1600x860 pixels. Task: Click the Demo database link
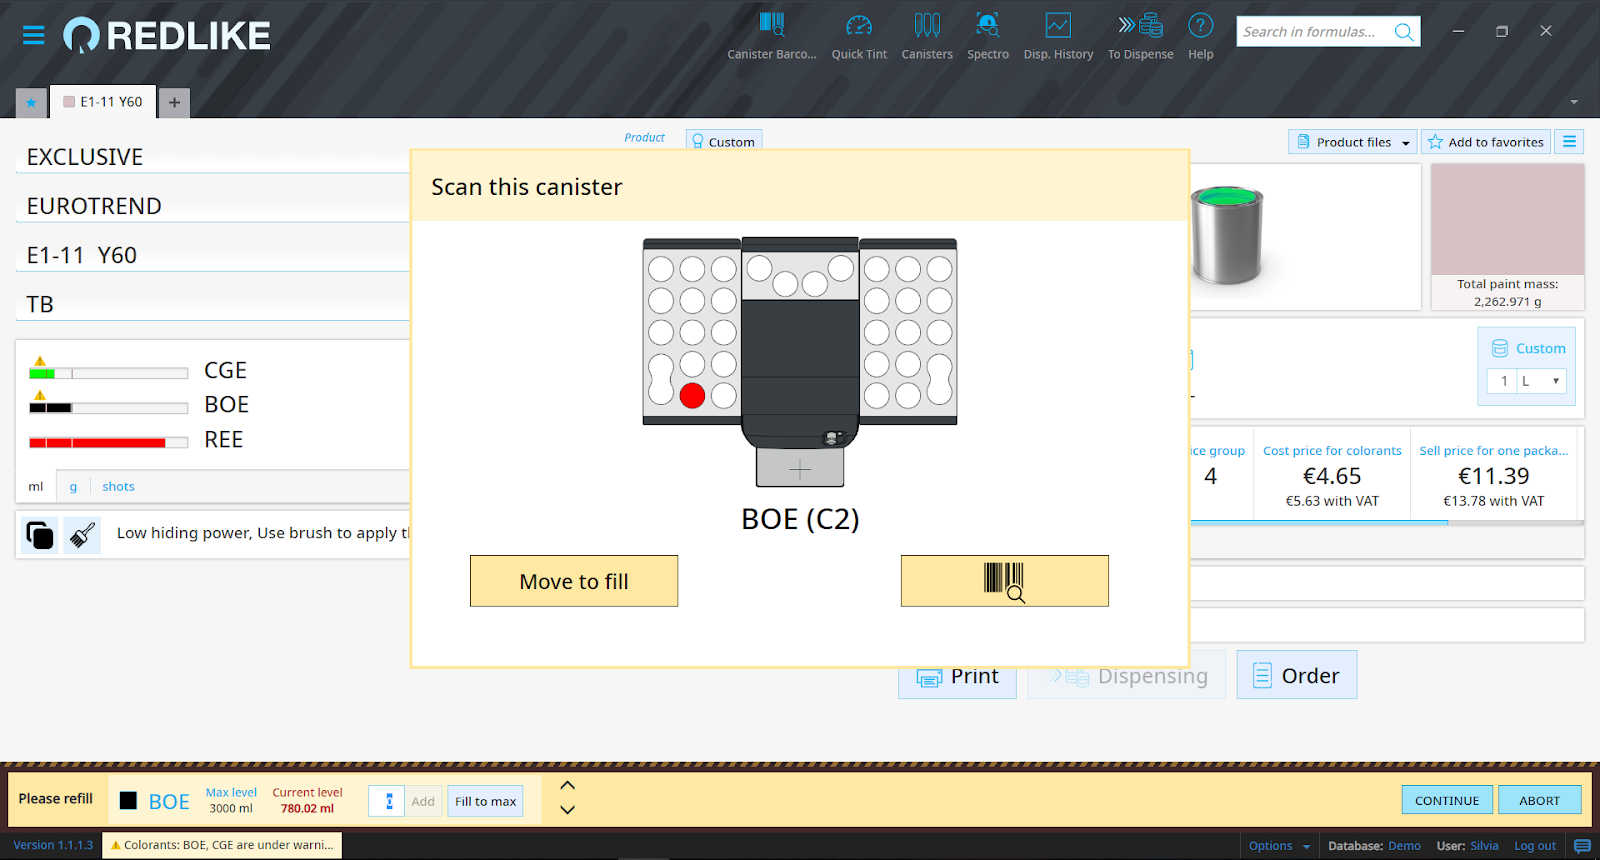tap(1404, 846)
